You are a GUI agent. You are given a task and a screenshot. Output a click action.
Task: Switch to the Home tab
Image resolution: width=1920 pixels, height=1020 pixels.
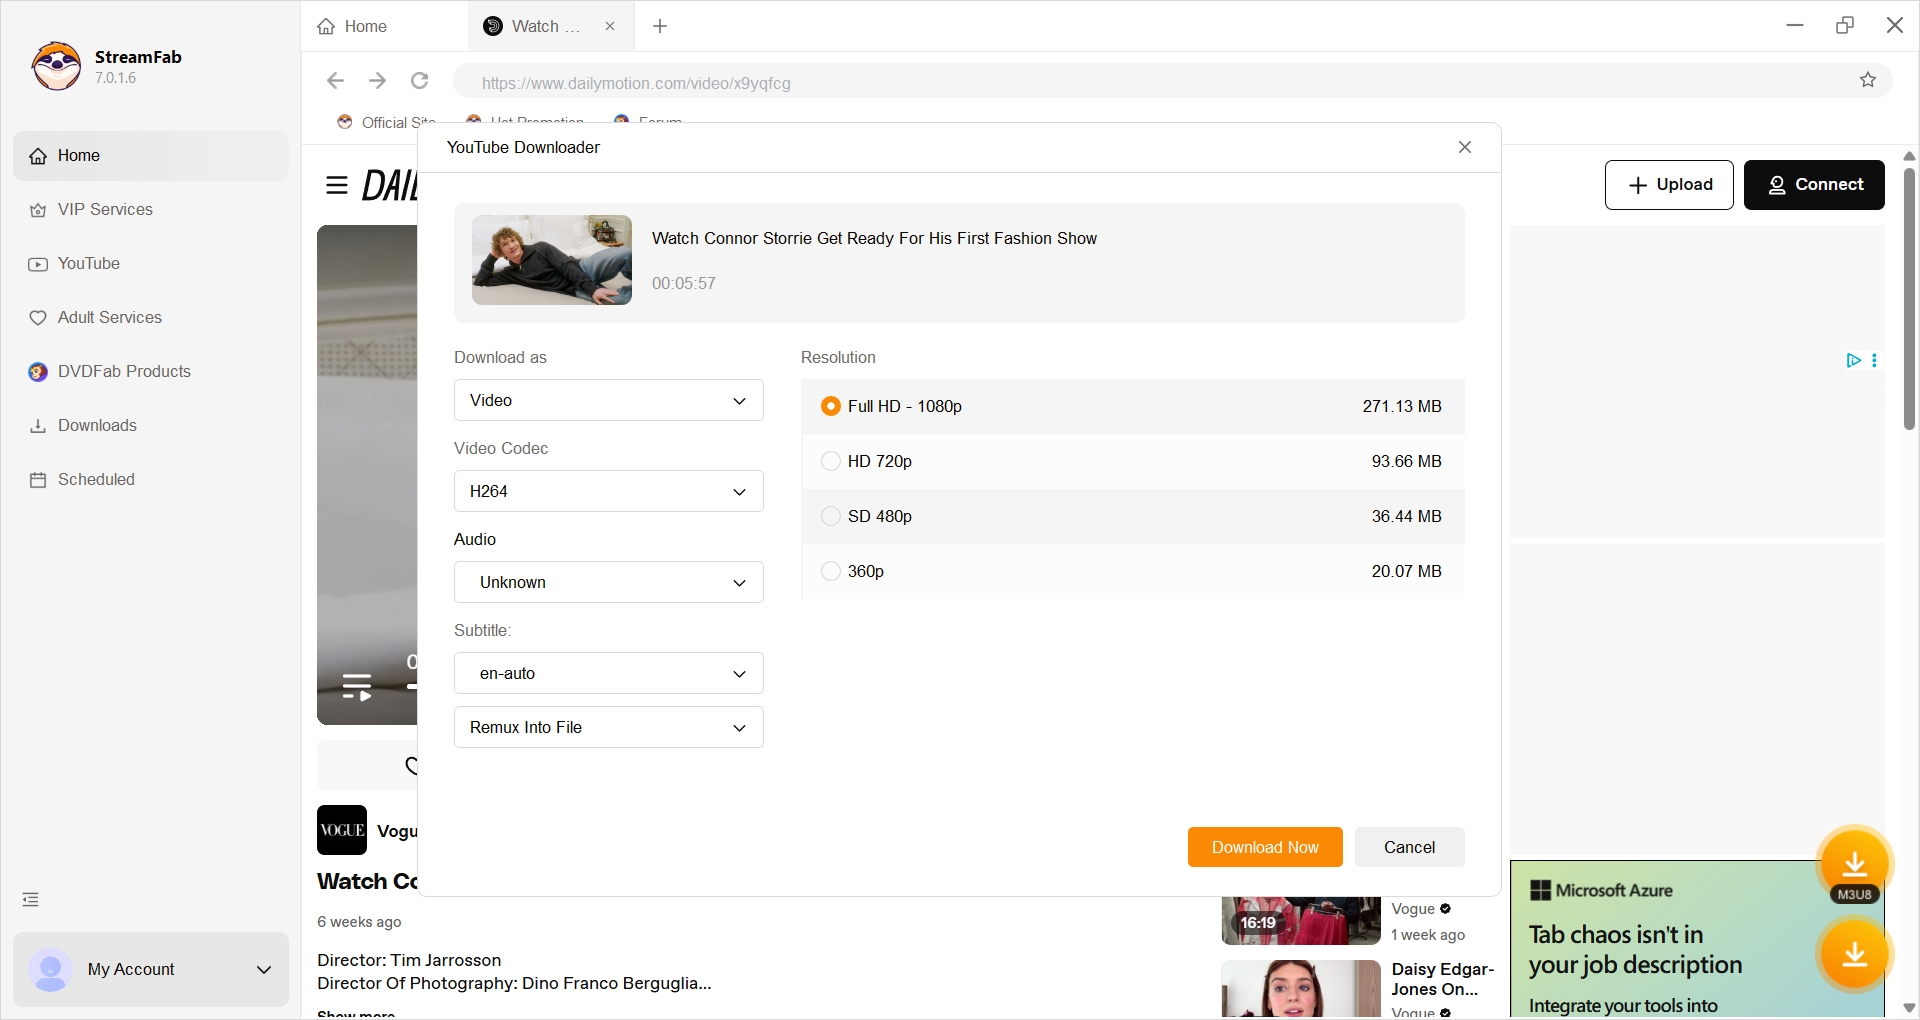[x=363, y=26]
